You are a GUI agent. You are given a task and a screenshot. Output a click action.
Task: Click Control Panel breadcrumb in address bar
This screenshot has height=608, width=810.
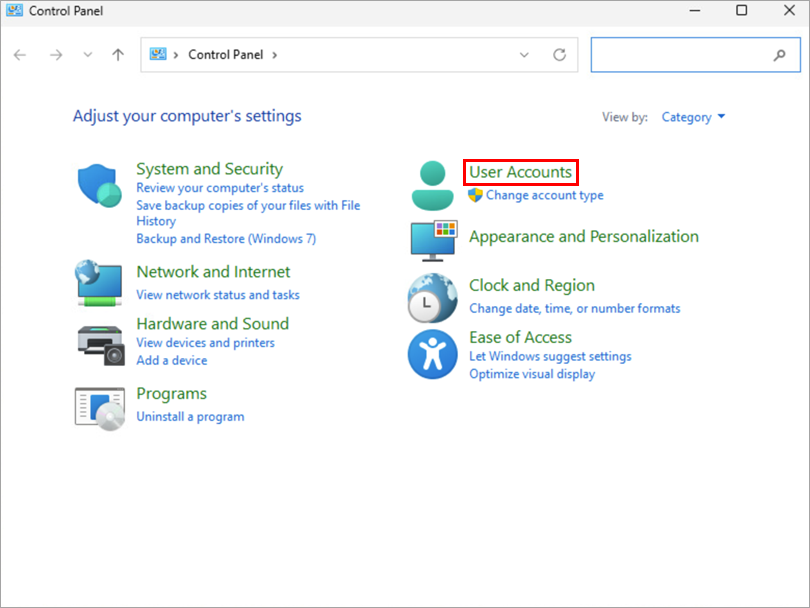225,55
